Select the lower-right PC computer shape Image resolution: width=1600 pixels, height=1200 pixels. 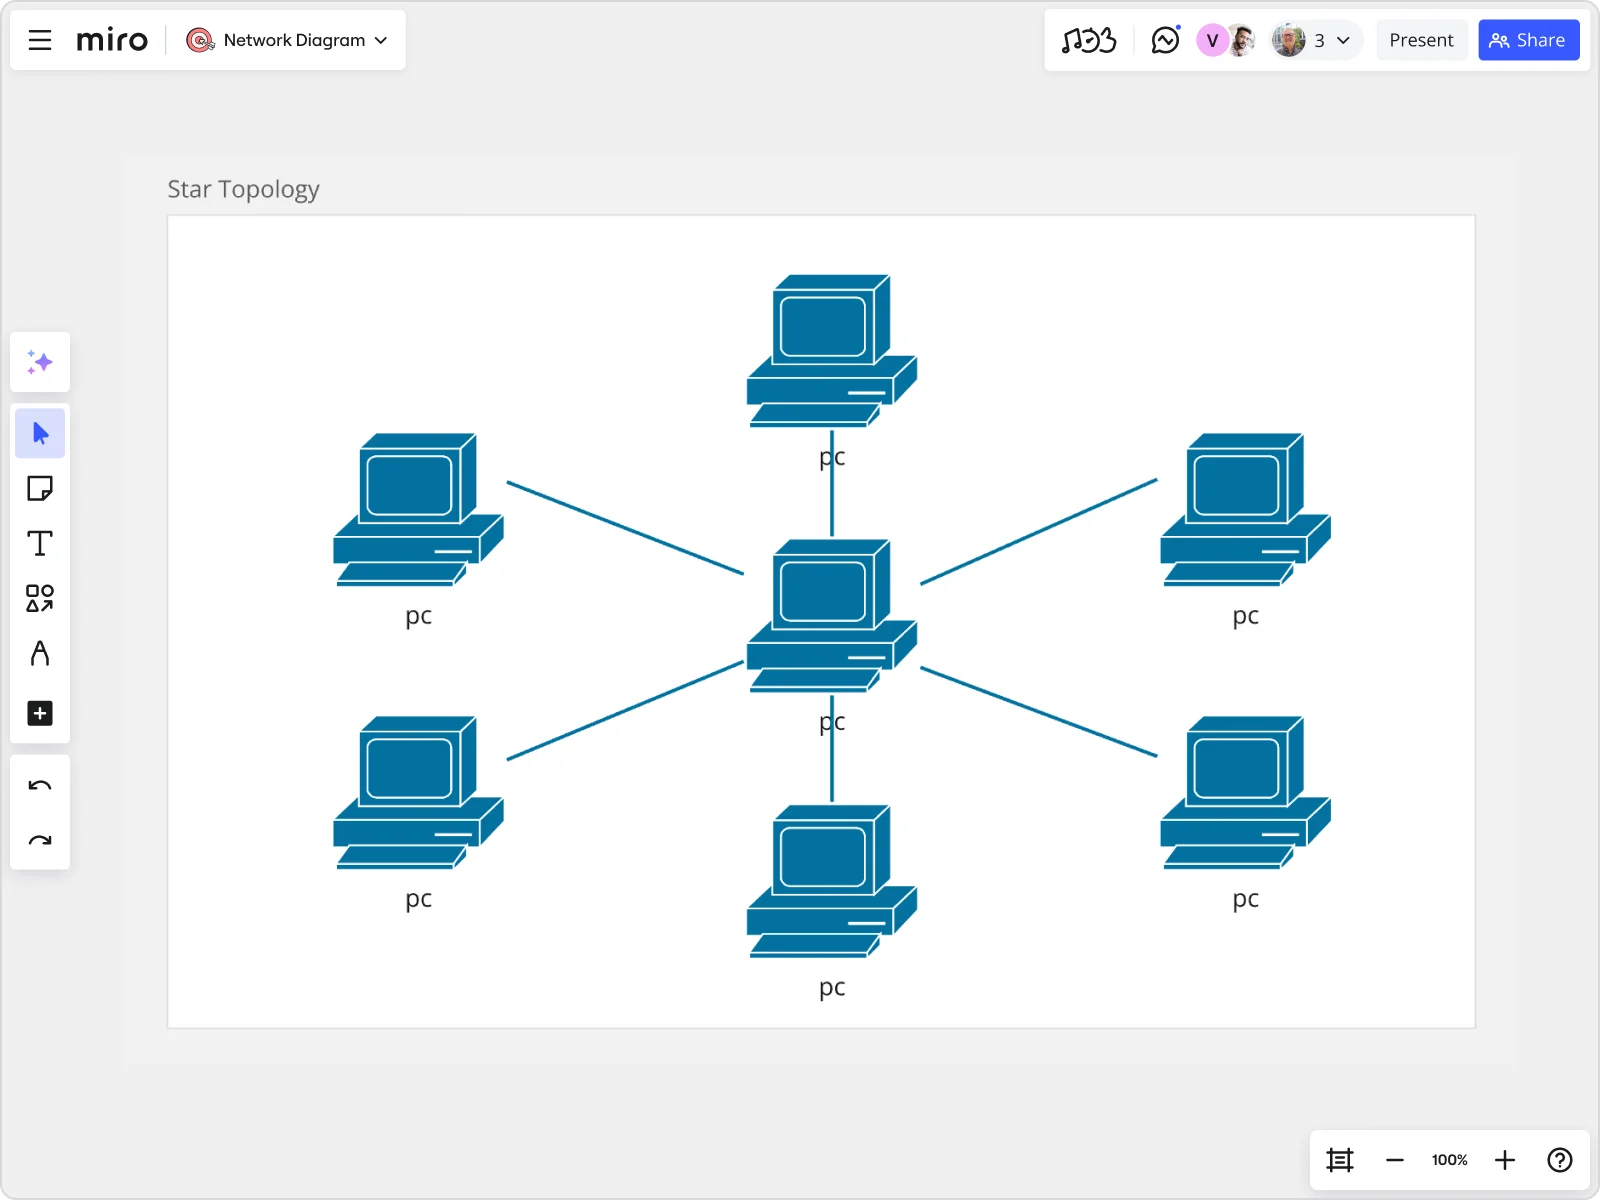pos(1245,793)
